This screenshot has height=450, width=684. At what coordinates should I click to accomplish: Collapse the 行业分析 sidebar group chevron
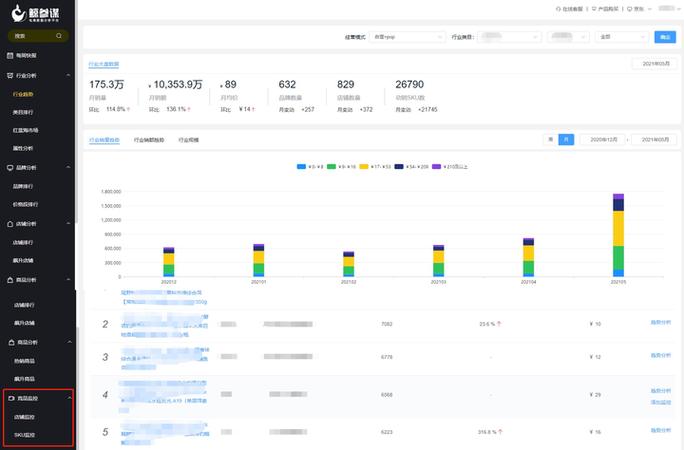pyautogui.click(x=68, y=75)
